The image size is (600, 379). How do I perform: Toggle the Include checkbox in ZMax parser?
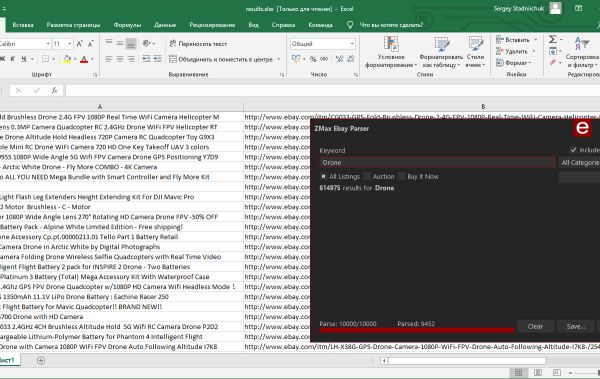tap(573, 150)
